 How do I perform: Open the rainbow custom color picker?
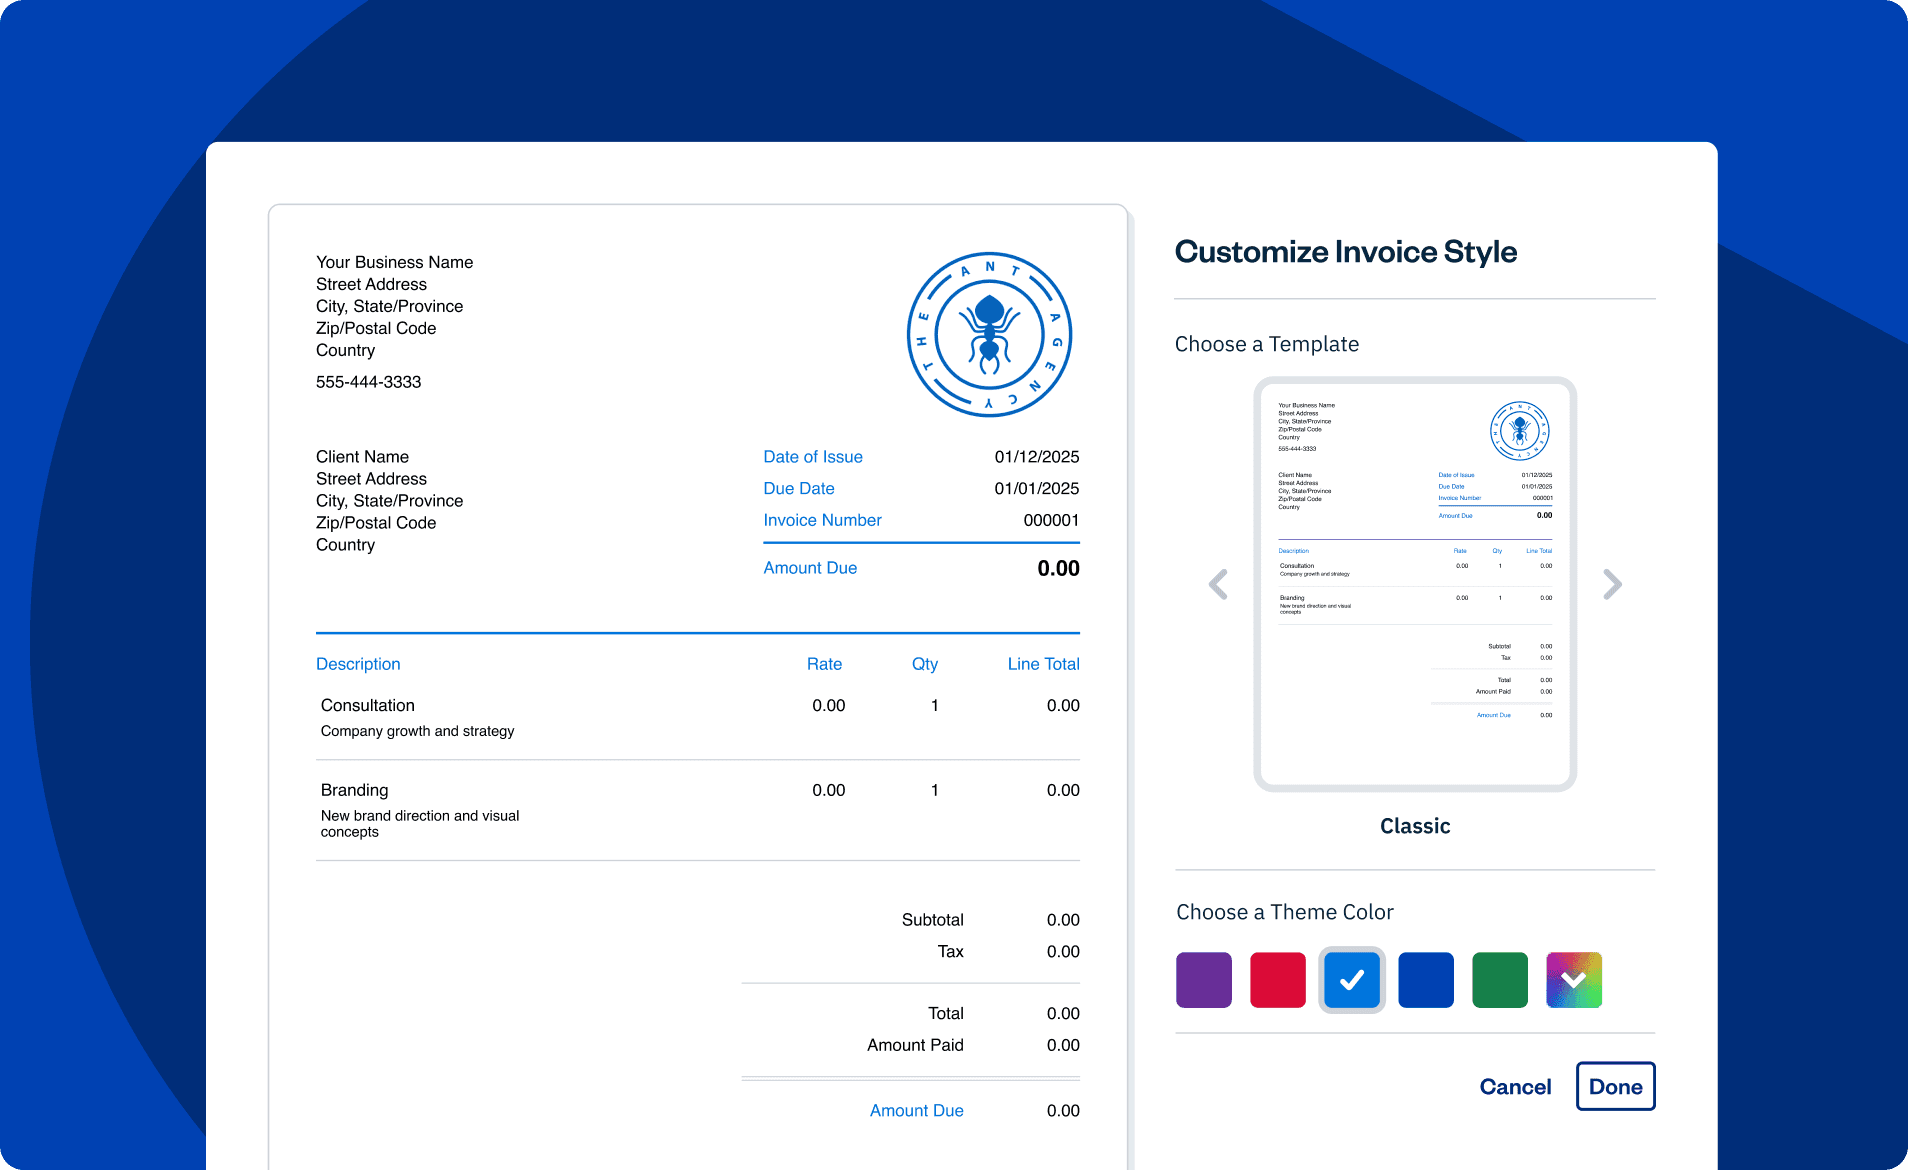[x=1573, y=980]
